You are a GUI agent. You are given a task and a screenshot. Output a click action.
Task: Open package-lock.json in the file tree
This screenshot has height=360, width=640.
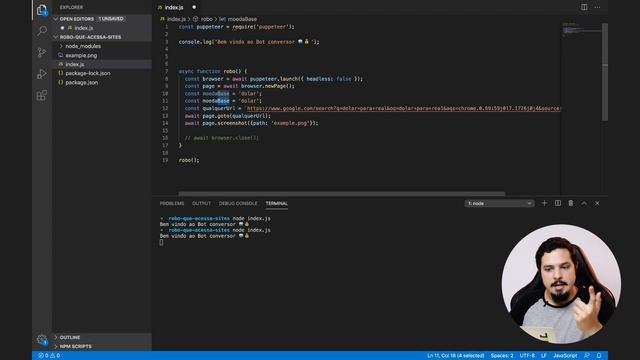click(x=87, y=73)
